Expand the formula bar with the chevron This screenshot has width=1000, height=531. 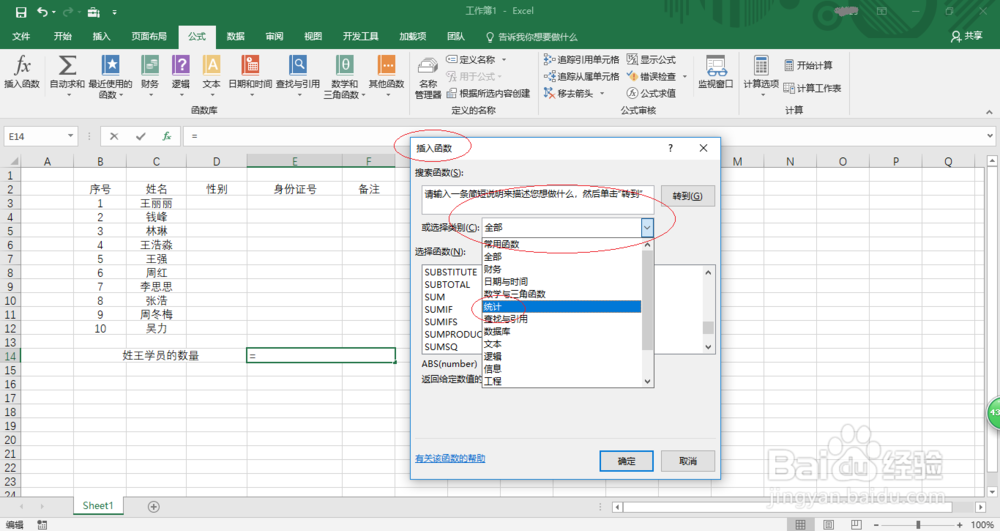[990, 136]
